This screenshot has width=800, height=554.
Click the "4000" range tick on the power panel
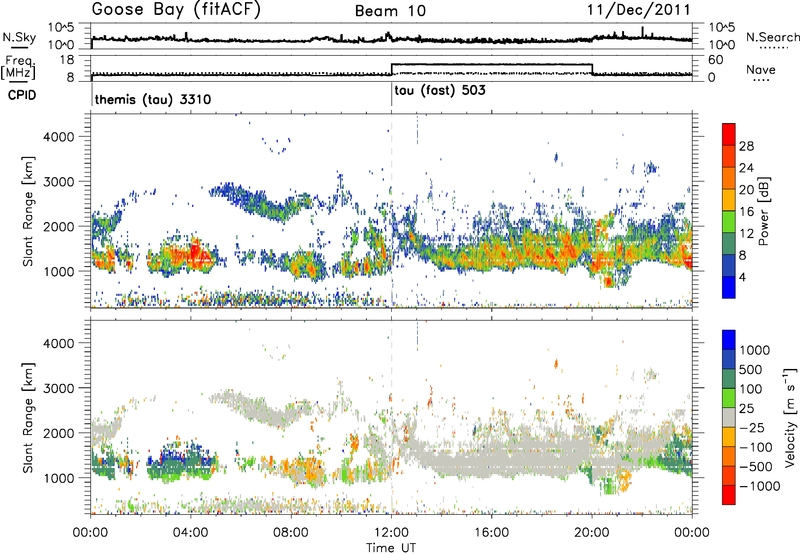[x=58, y=137]
